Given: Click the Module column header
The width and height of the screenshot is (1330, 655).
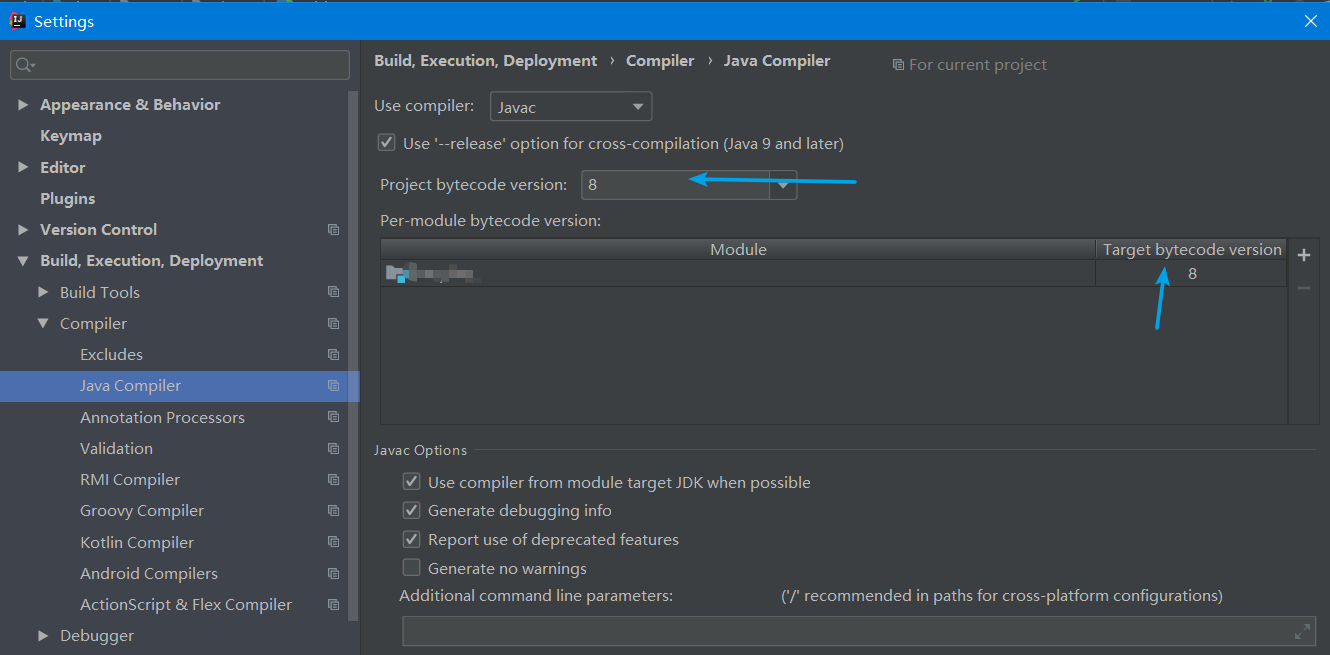Looking at the screenshot, I should [x=738, y=250].
